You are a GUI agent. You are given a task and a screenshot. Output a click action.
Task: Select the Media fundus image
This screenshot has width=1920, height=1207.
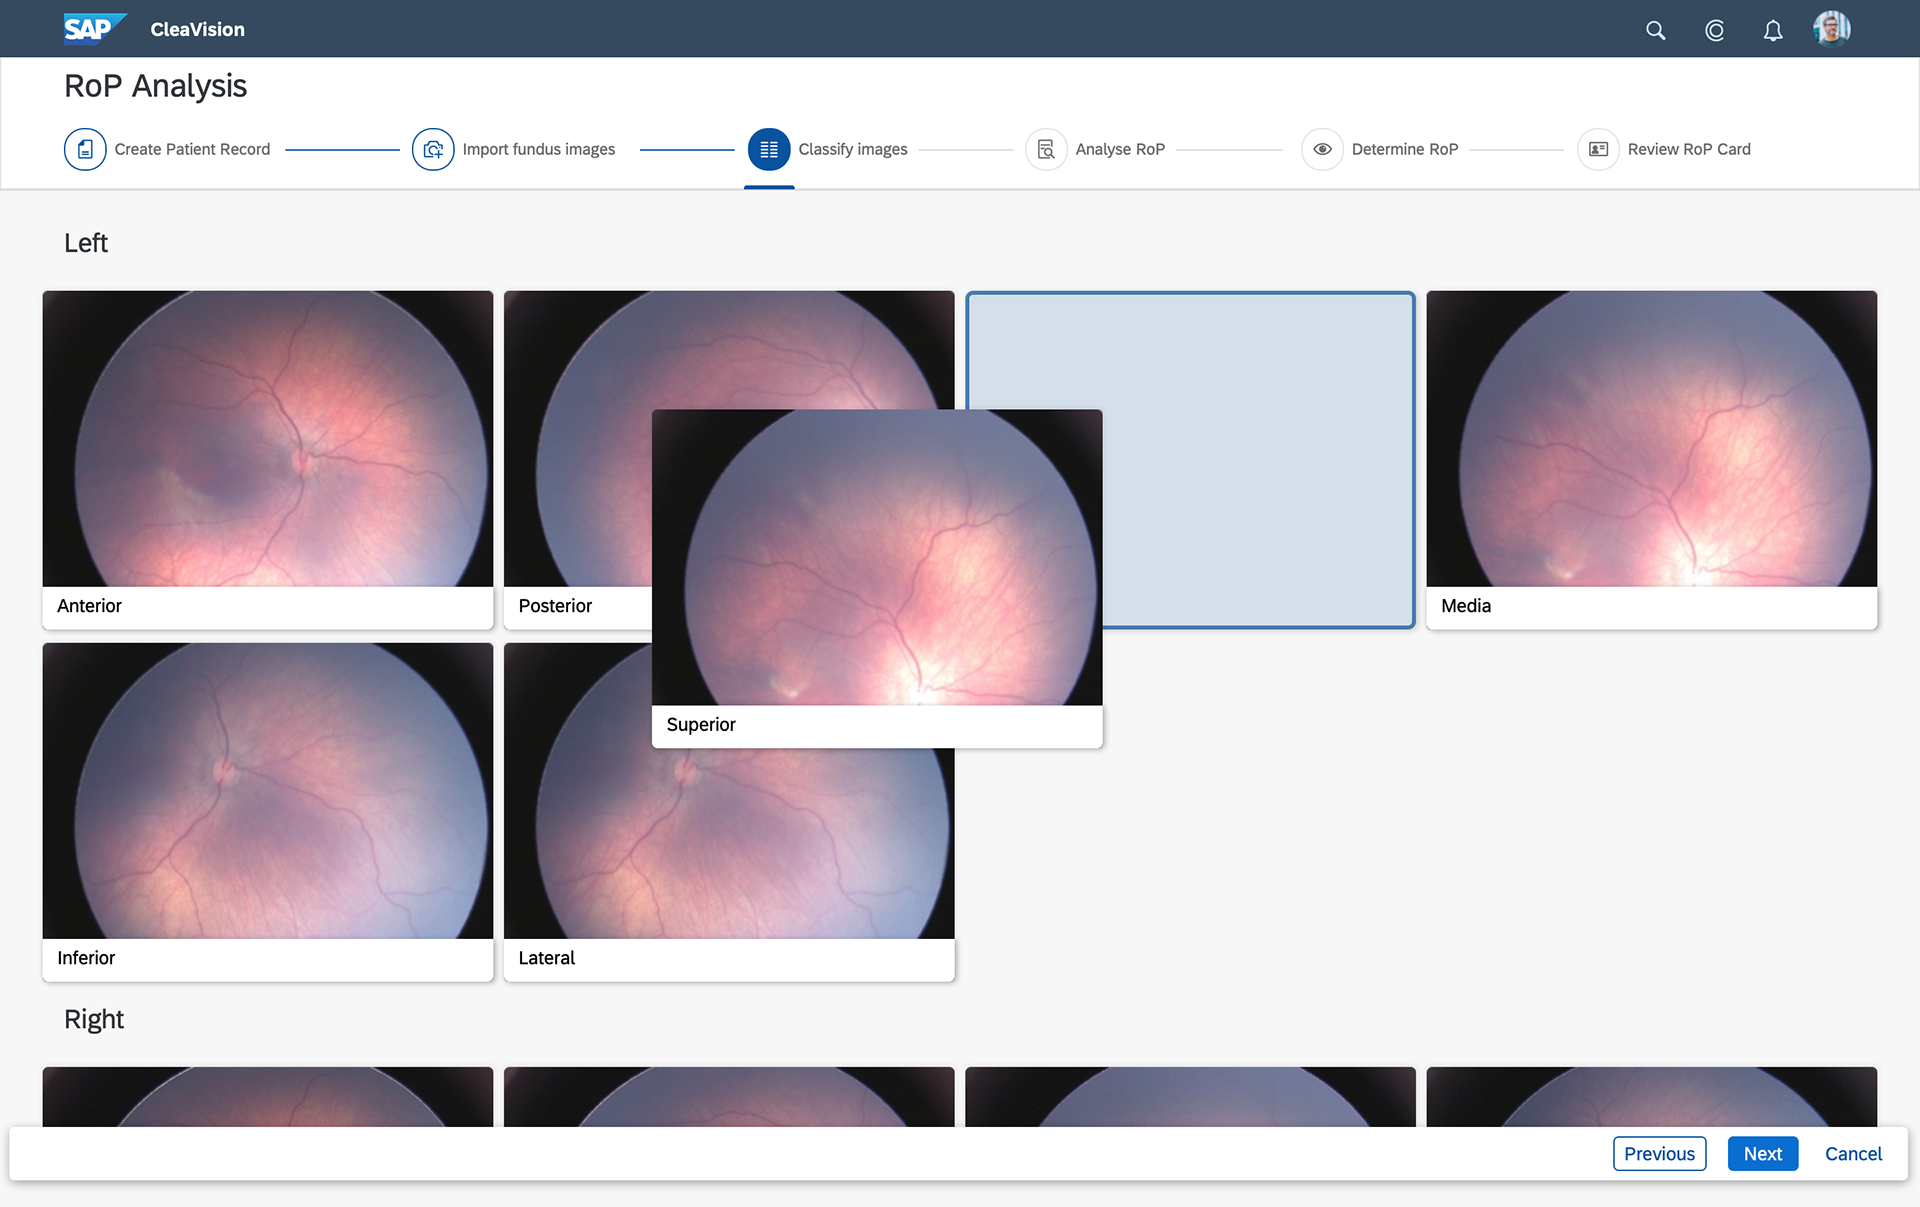pyautogui.click(x=1651, y=439)
